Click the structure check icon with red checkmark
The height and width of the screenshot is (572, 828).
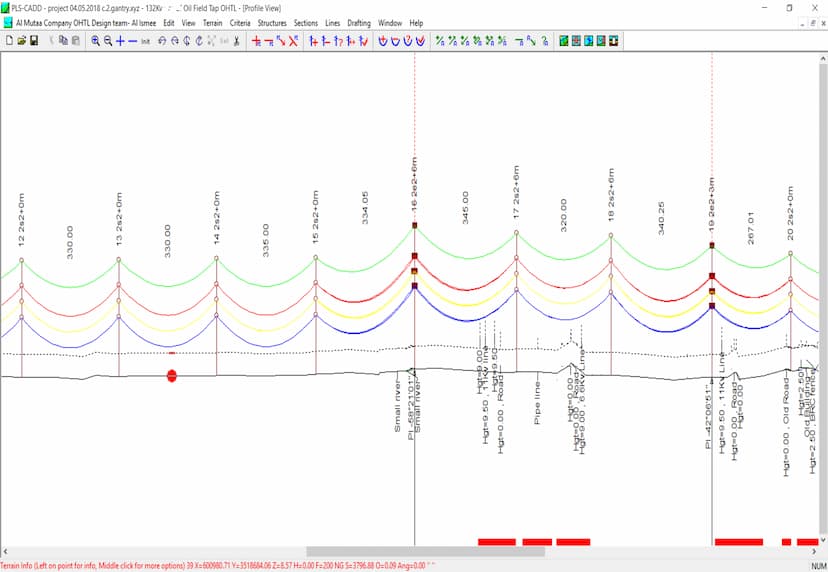(x=363, y=41)
